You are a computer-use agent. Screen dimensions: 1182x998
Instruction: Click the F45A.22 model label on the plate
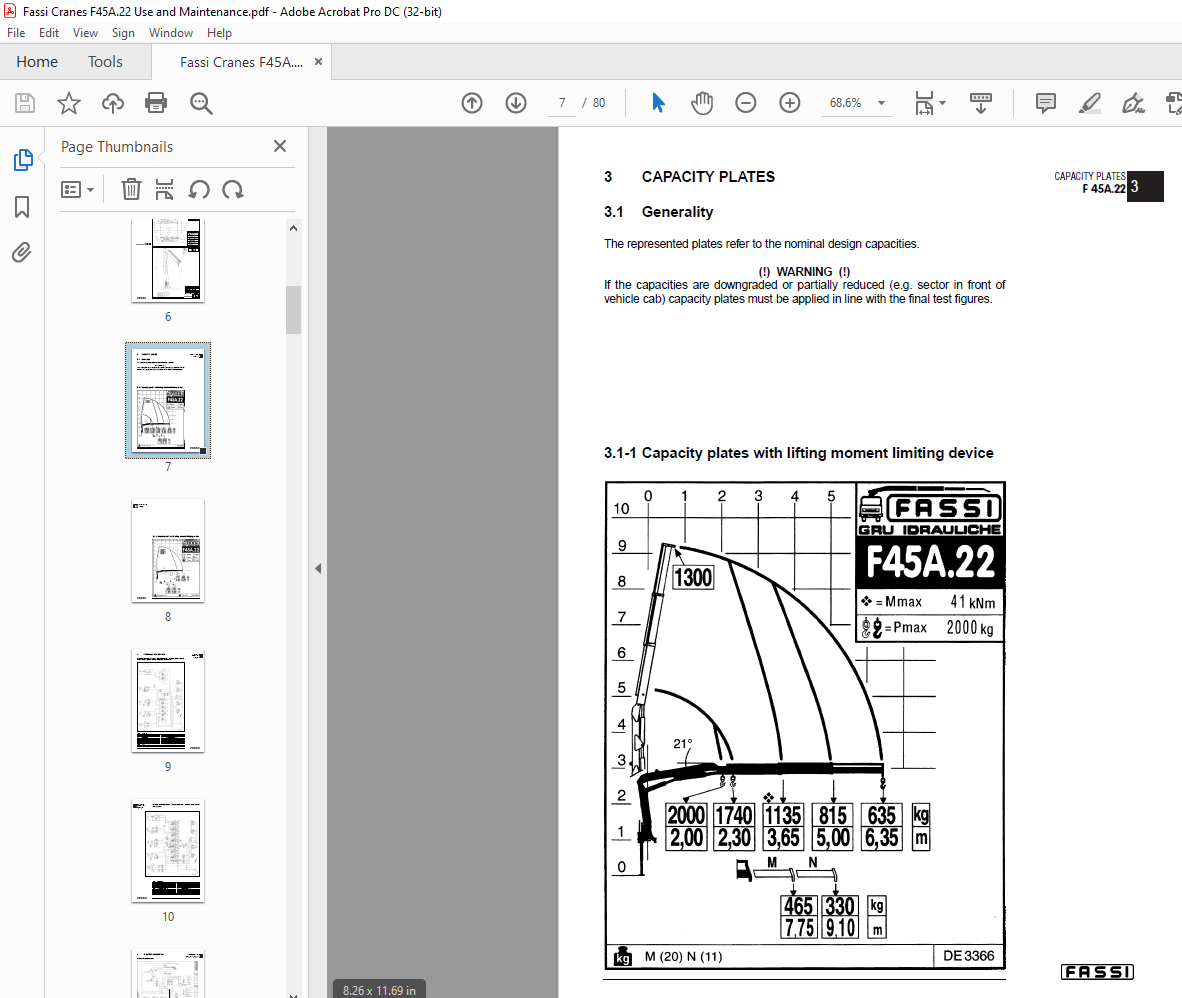pyautogui.click(x=930, y=562)
